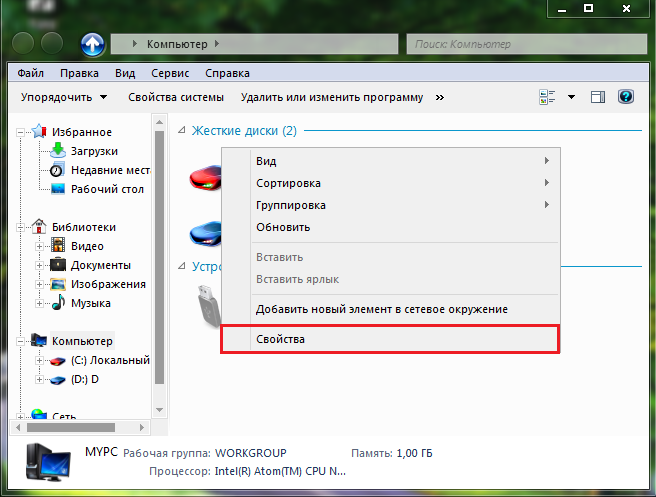Expand the Музыка library node
This screenshot has height=497, width=656.
[x=39, y=303]
